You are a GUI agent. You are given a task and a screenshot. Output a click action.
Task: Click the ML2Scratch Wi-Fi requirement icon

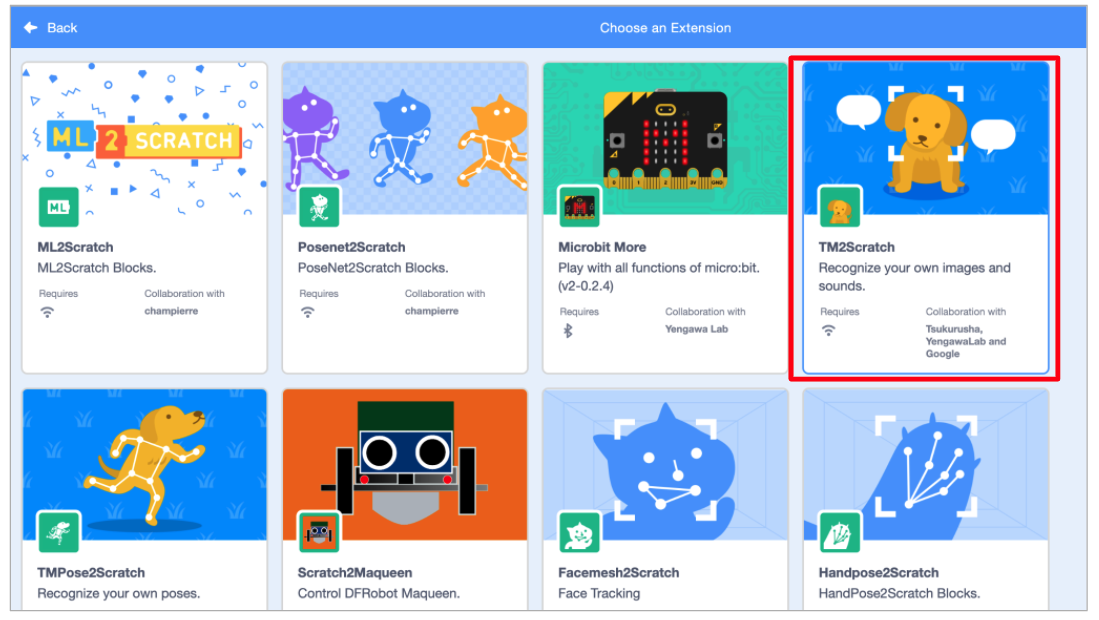[x=47, y=312]
